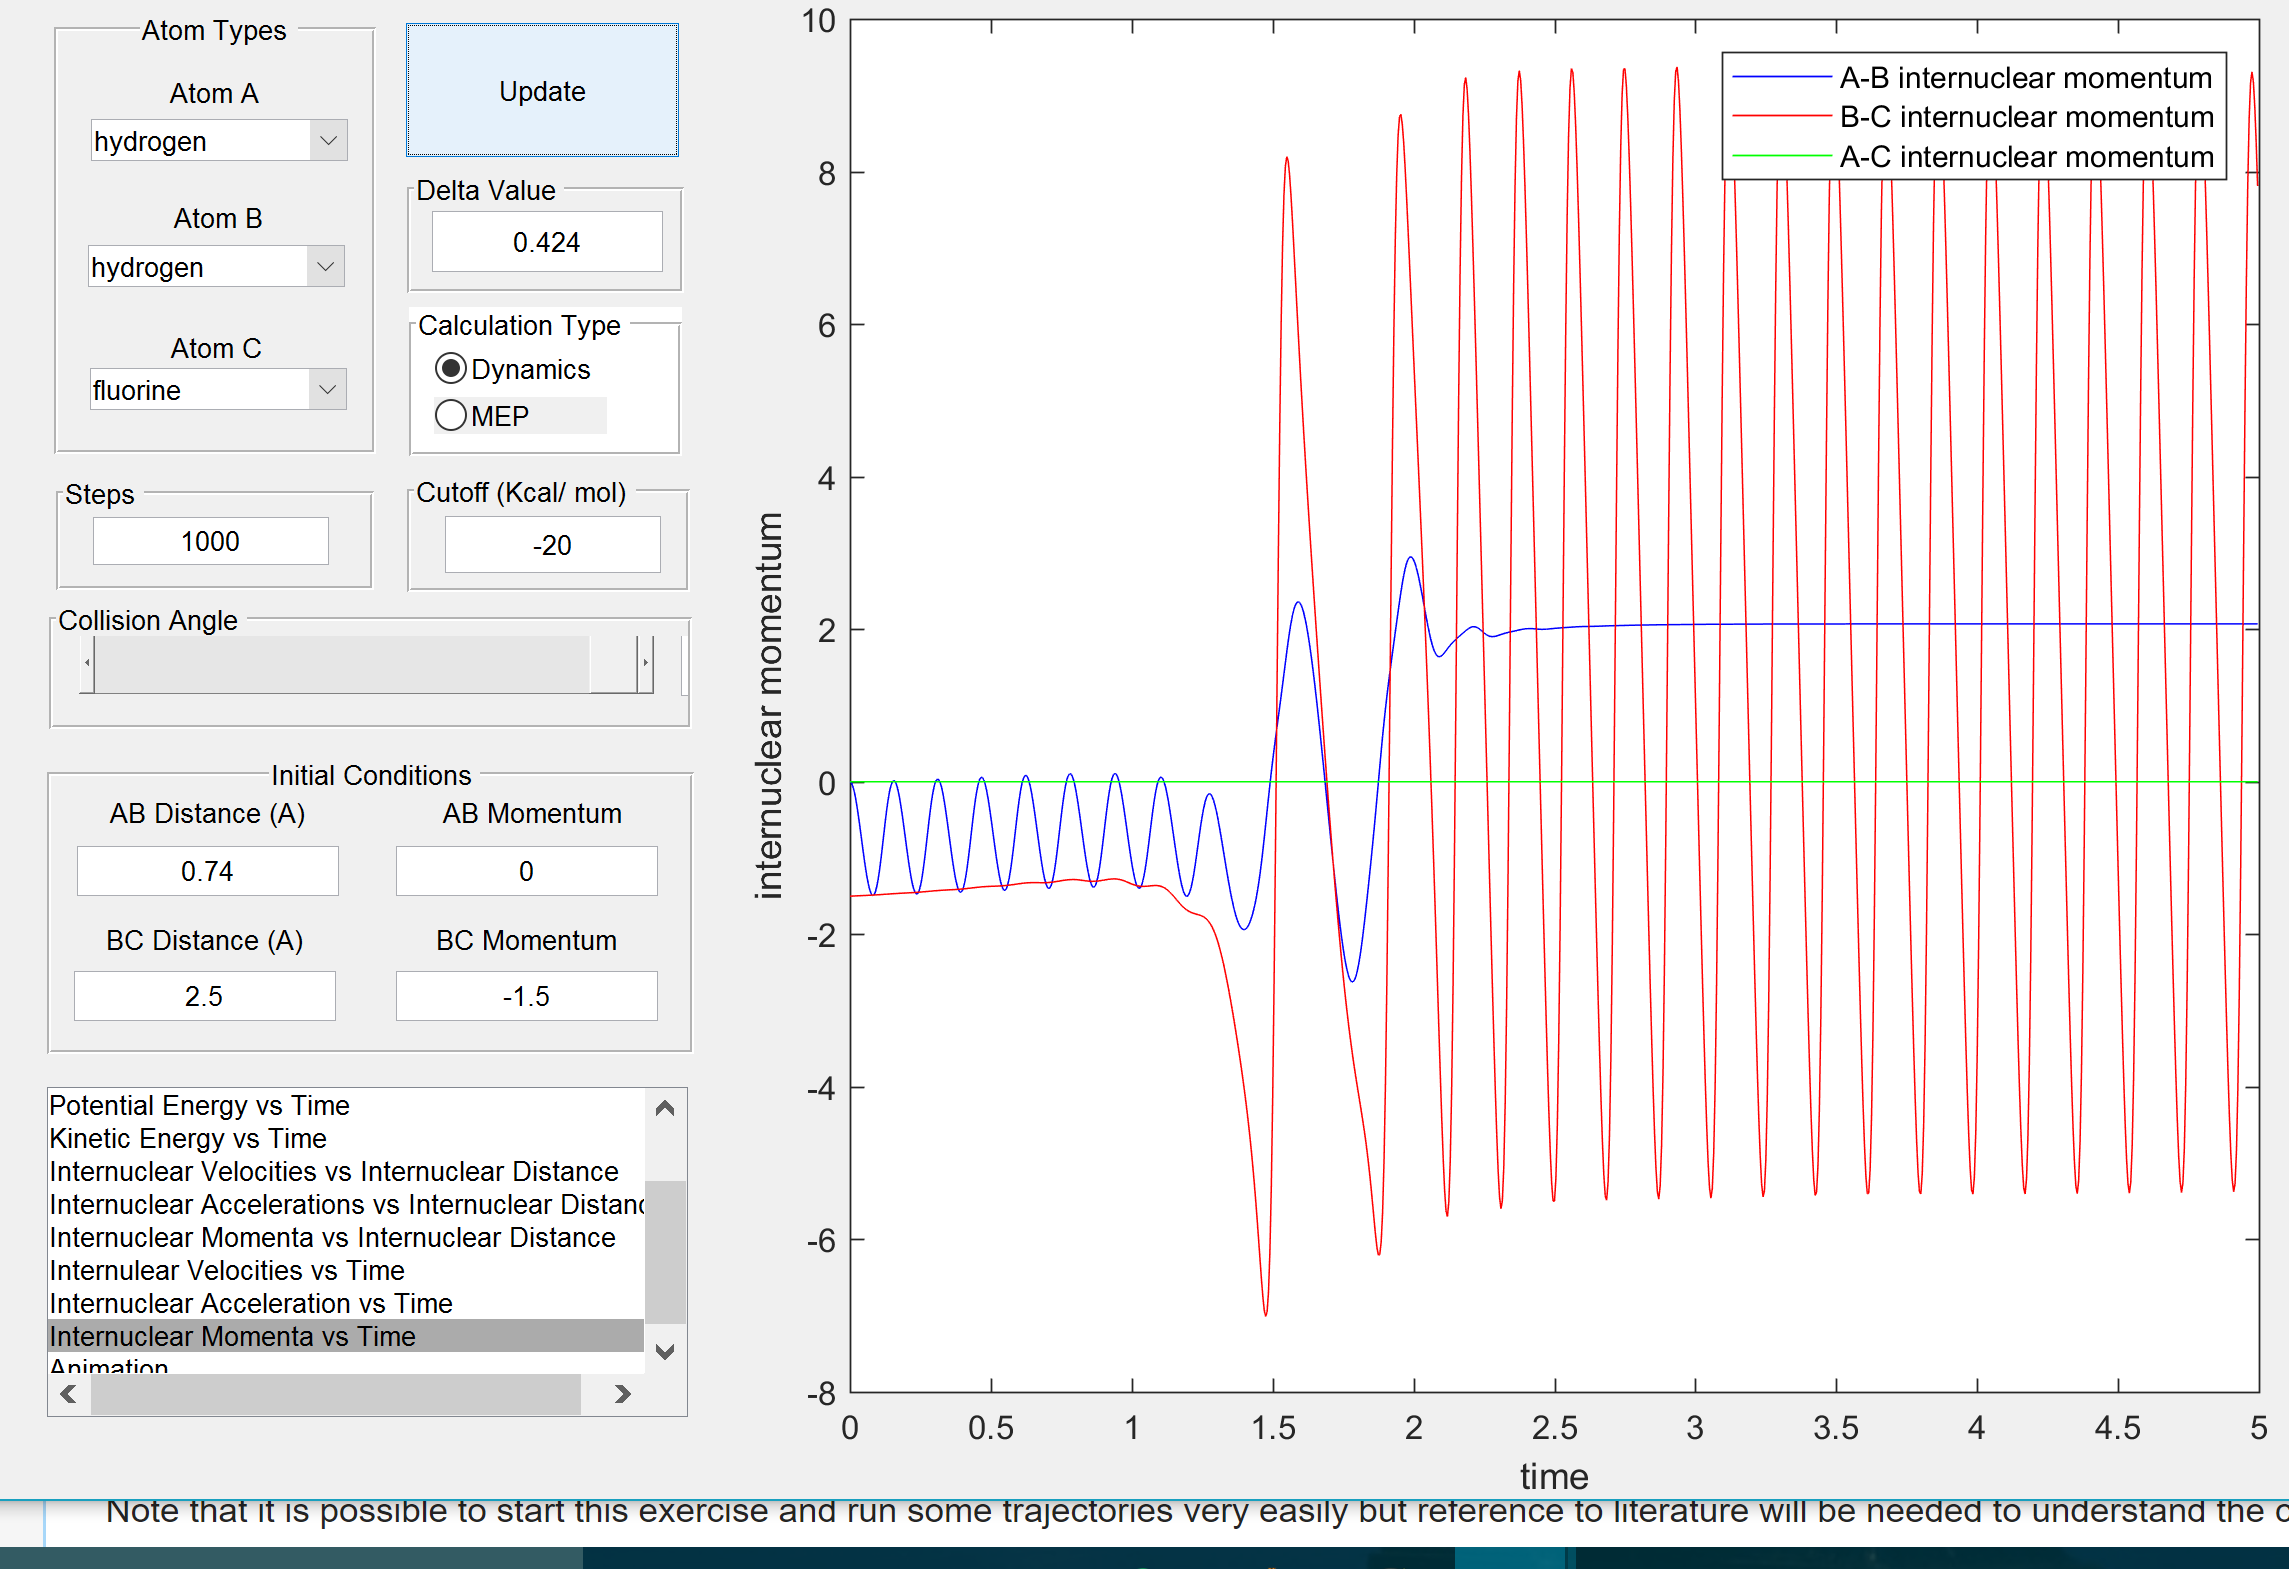Click the BC Momentum input field
The image size is (2289, 1569).
pos(526,996)
